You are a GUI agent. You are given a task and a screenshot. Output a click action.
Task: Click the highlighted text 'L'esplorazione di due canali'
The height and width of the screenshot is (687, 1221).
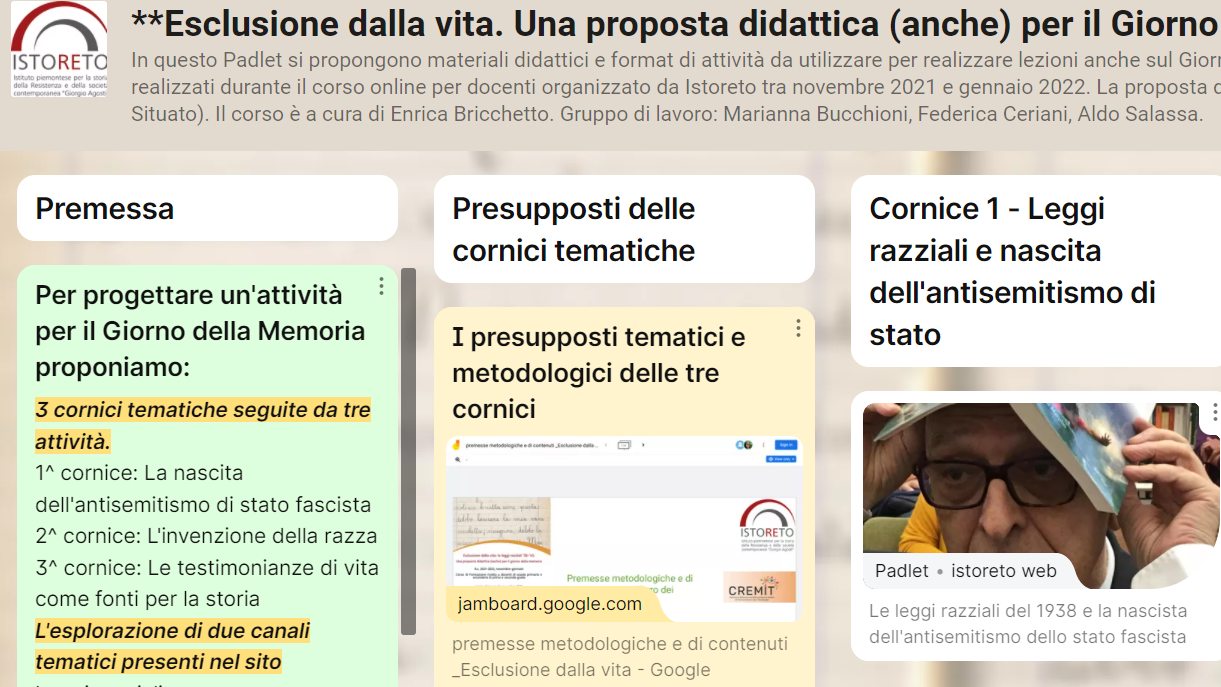[x=172, y=631]
